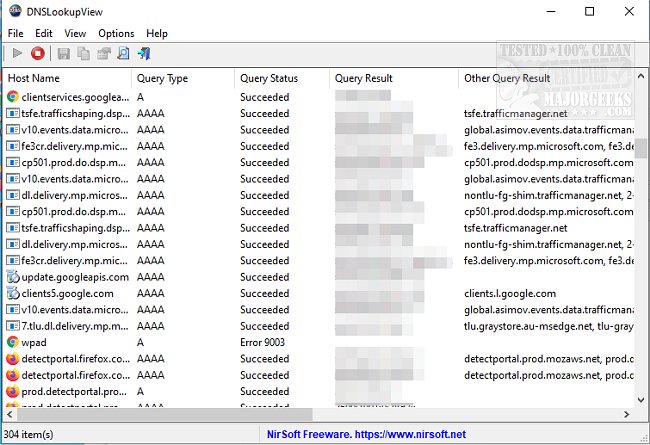Open Find using the magnifier toolbar icon
650x445 pixels.
point(124,53)
